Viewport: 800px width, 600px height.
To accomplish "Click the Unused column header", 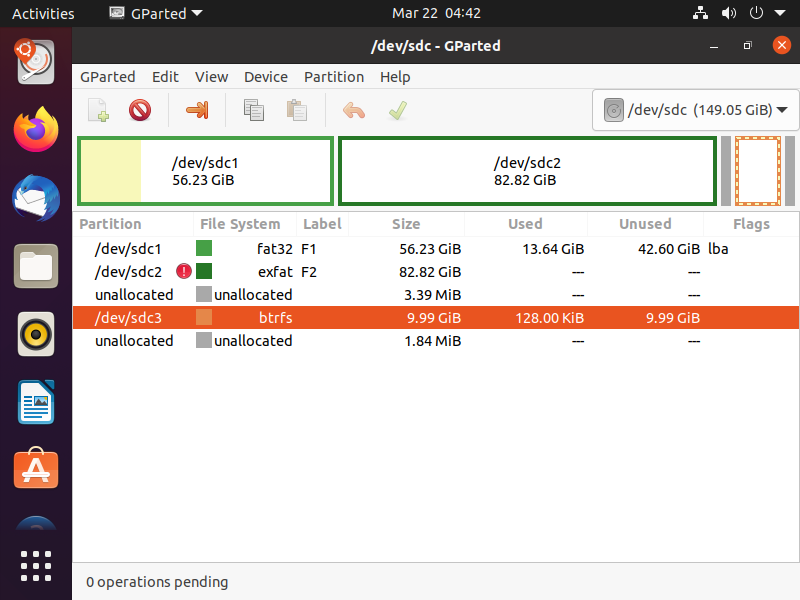I will [x=645, y=224].
